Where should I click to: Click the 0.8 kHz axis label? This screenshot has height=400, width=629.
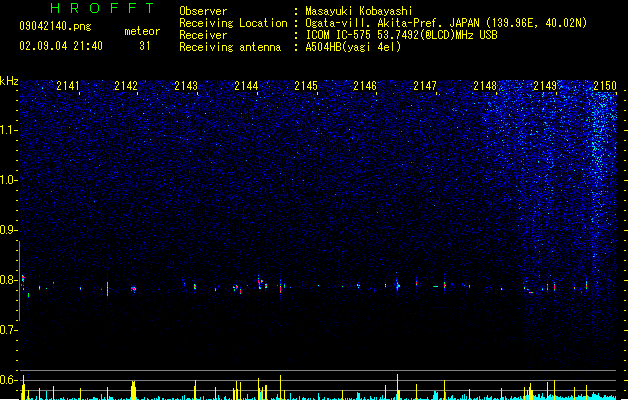[9, 280]
